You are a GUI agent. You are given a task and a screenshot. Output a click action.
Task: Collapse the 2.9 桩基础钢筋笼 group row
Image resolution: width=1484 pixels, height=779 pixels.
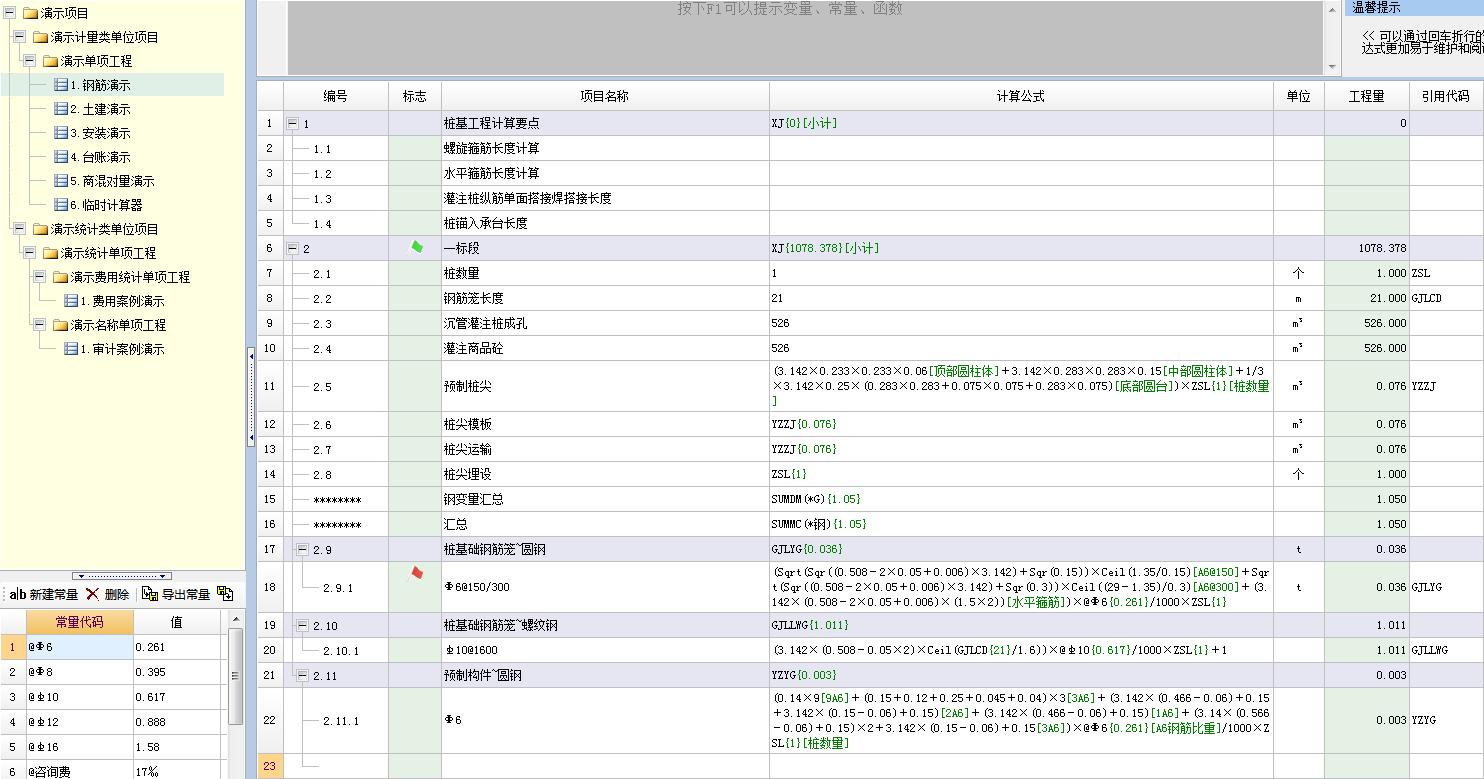tap(302, 549)
